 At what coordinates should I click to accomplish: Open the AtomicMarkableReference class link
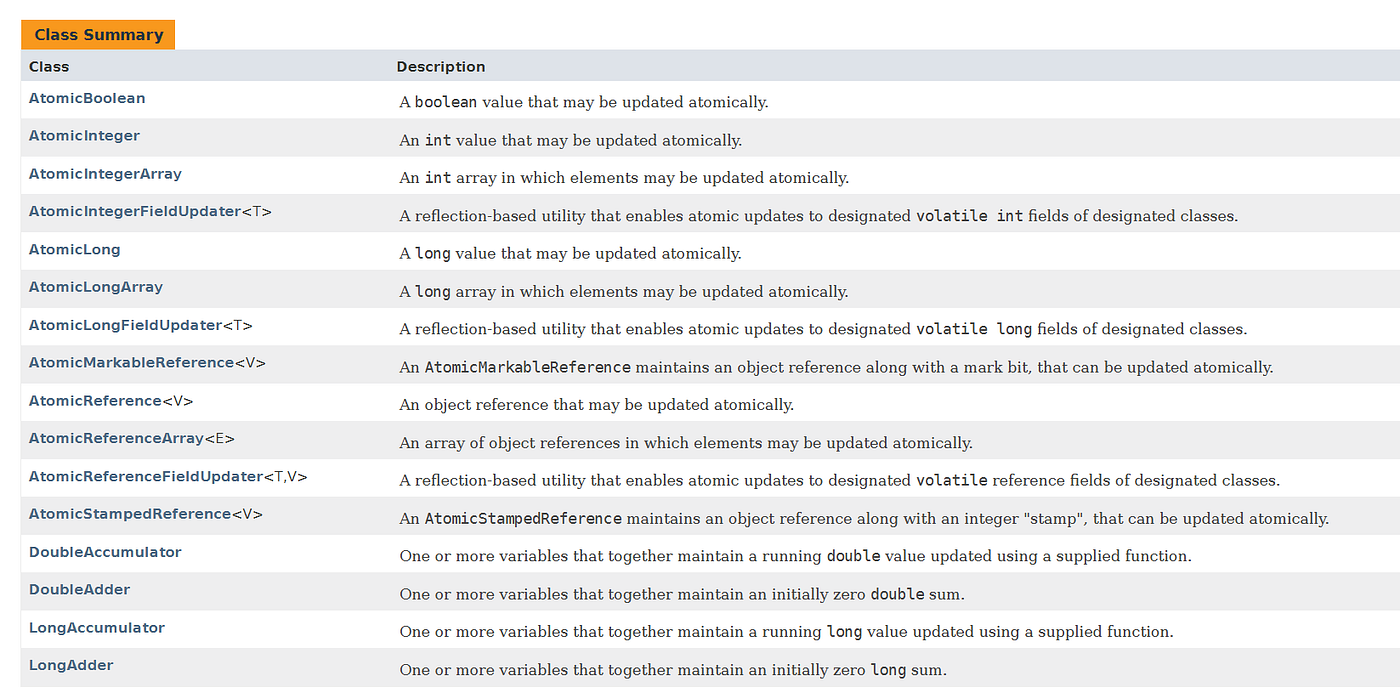coord(131,363)
